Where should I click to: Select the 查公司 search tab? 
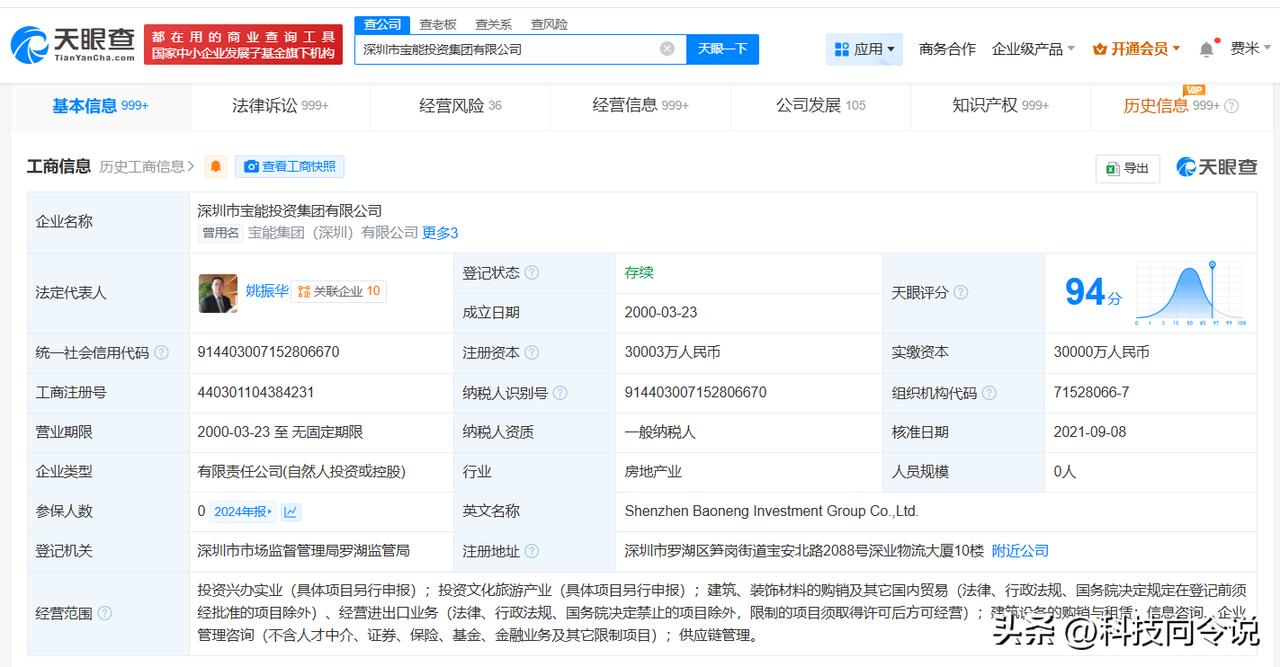pos(382,24)
